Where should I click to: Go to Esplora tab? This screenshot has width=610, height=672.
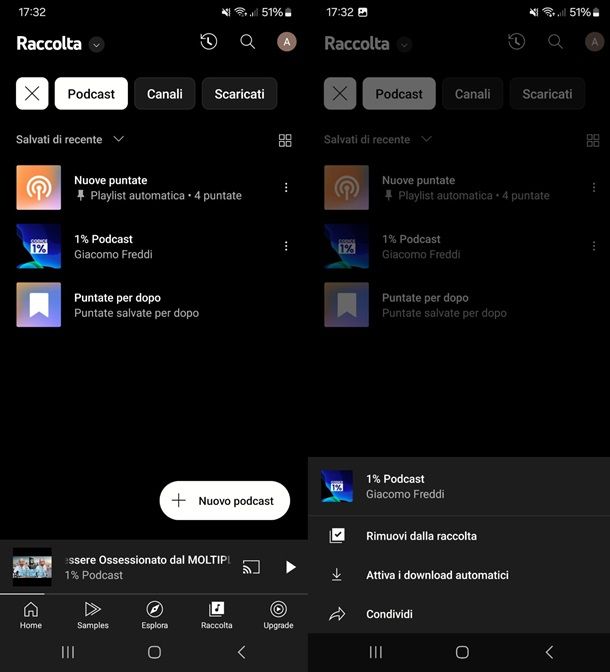coord(154,615)
